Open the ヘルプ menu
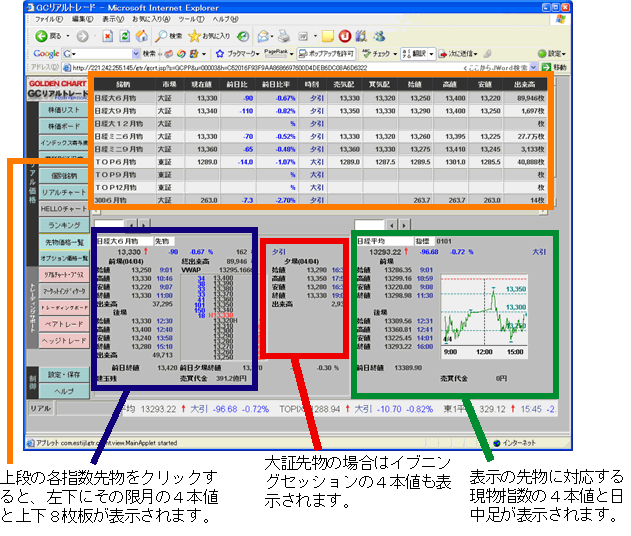 (225, 19)
